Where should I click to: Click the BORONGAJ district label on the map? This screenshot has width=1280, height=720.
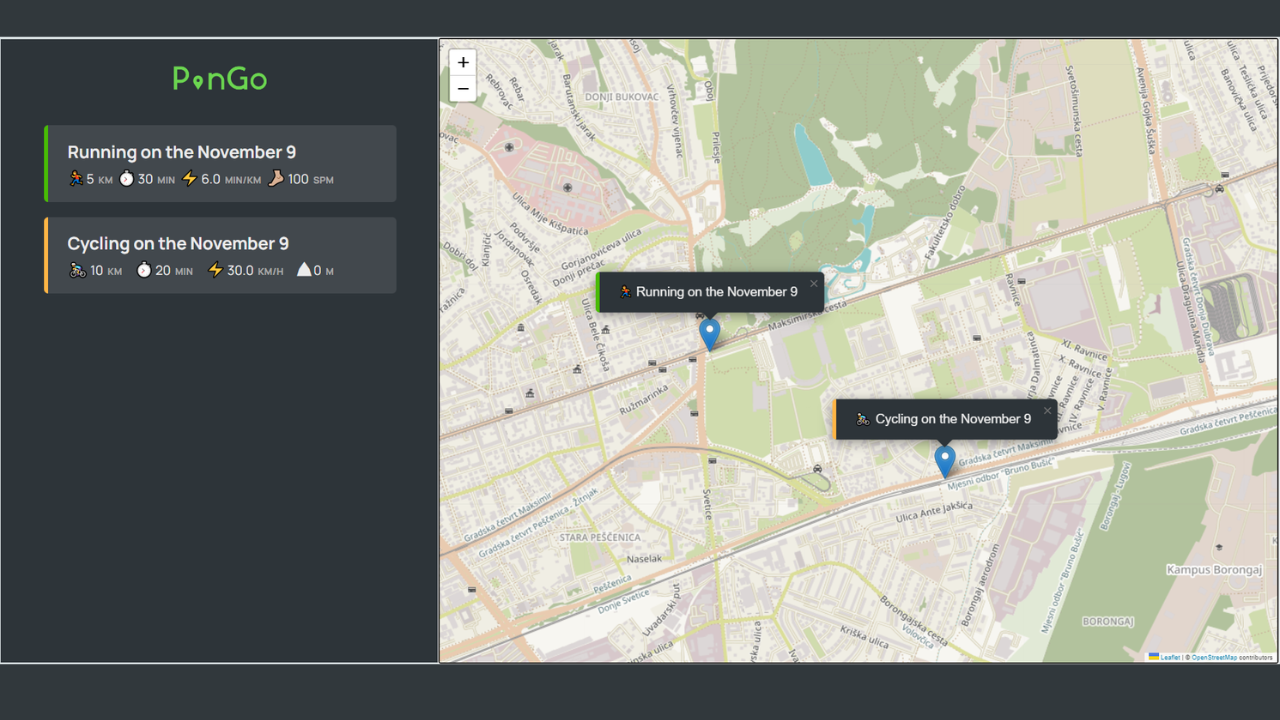[x=1108, y=621]
